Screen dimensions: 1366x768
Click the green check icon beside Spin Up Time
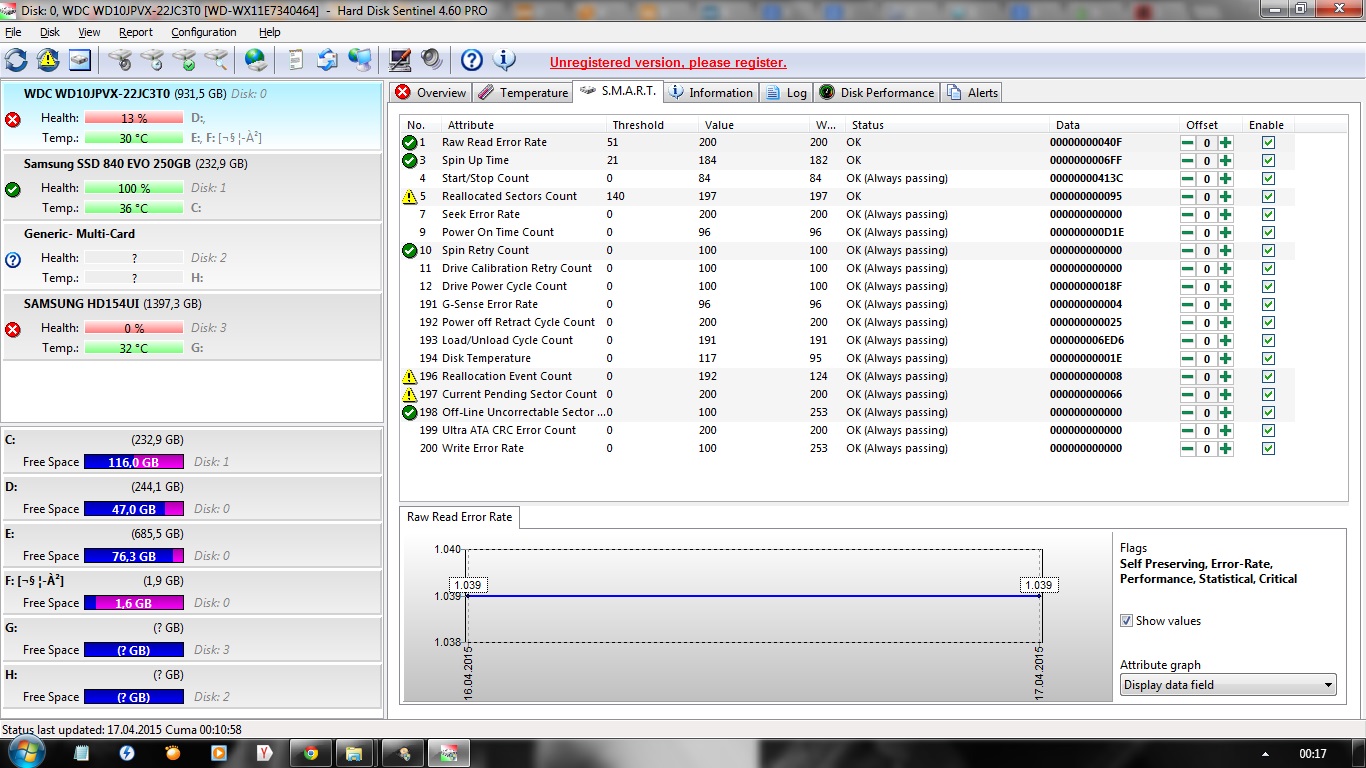(409, 160)
